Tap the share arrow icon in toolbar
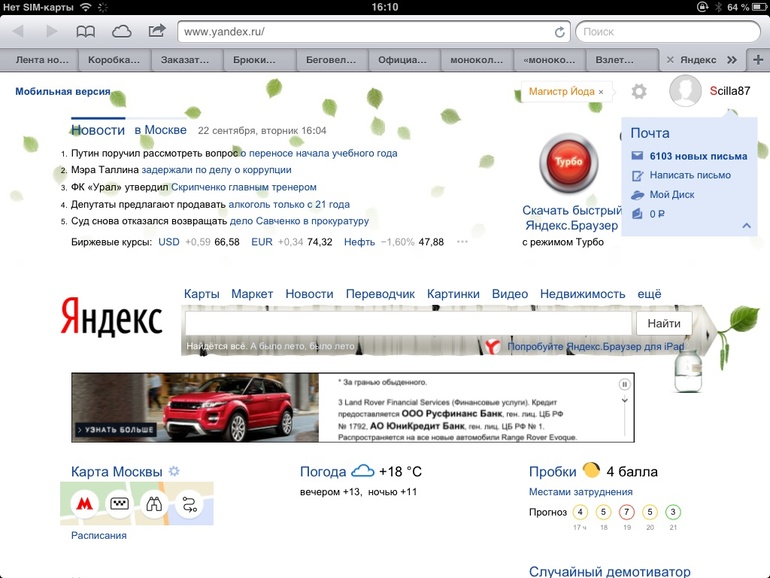This screenshot has width=770, height=578. [156, 31]
